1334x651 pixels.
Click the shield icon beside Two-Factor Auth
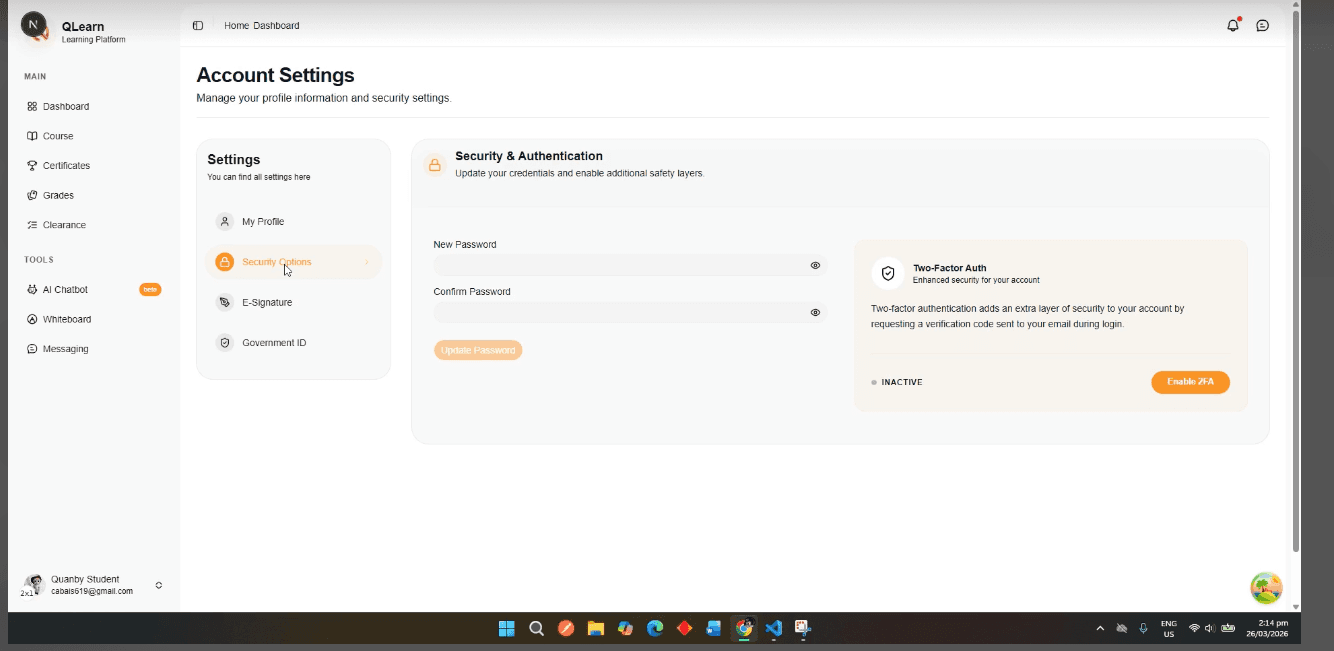click(888, 273)
